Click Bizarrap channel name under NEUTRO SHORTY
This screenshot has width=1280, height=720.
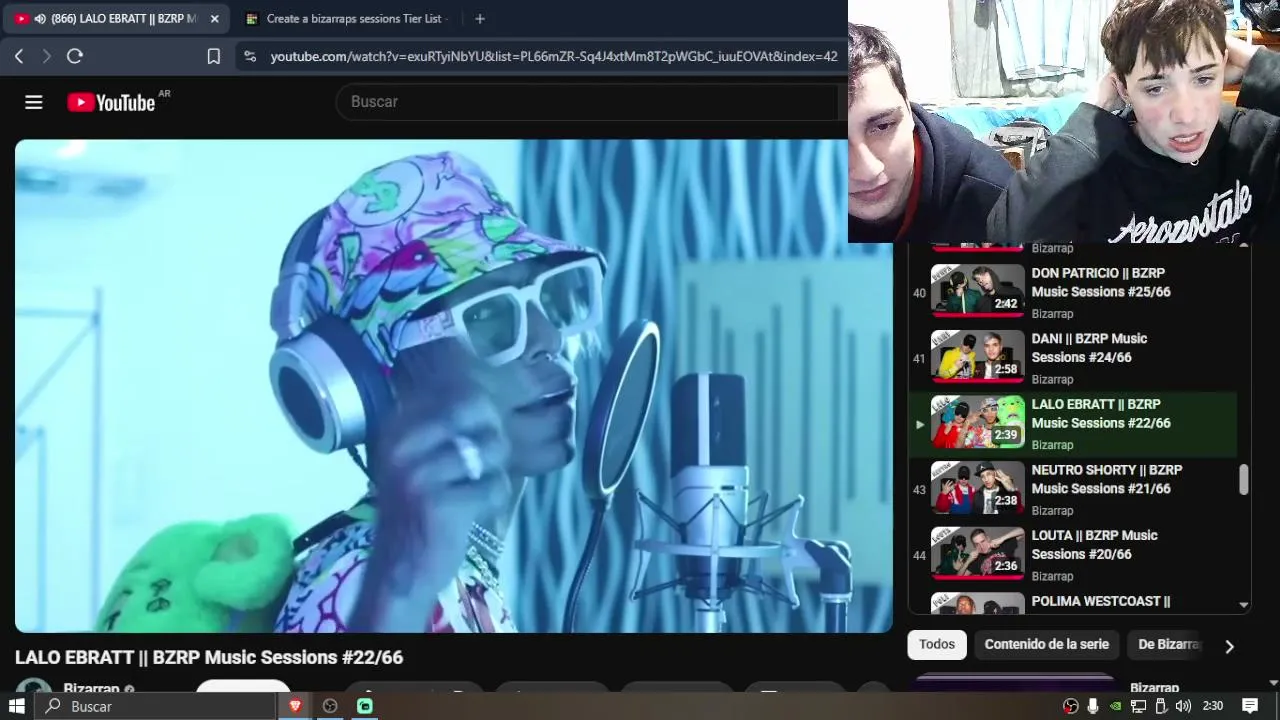pos(1052,511)
